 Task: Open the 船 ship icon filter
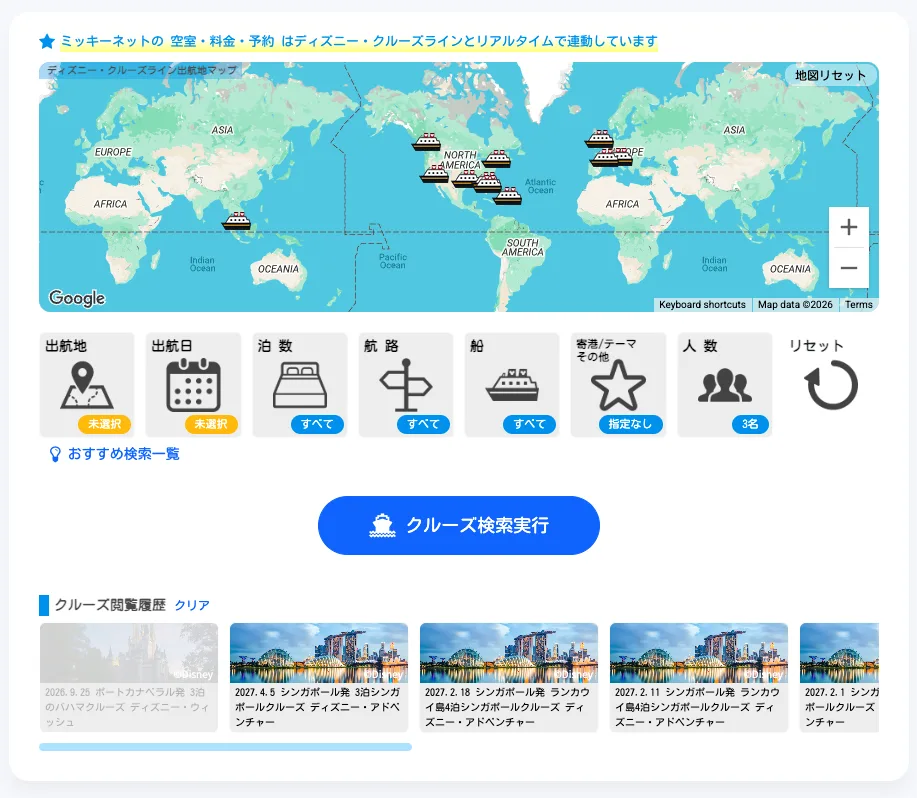click(x=512, y=385)
